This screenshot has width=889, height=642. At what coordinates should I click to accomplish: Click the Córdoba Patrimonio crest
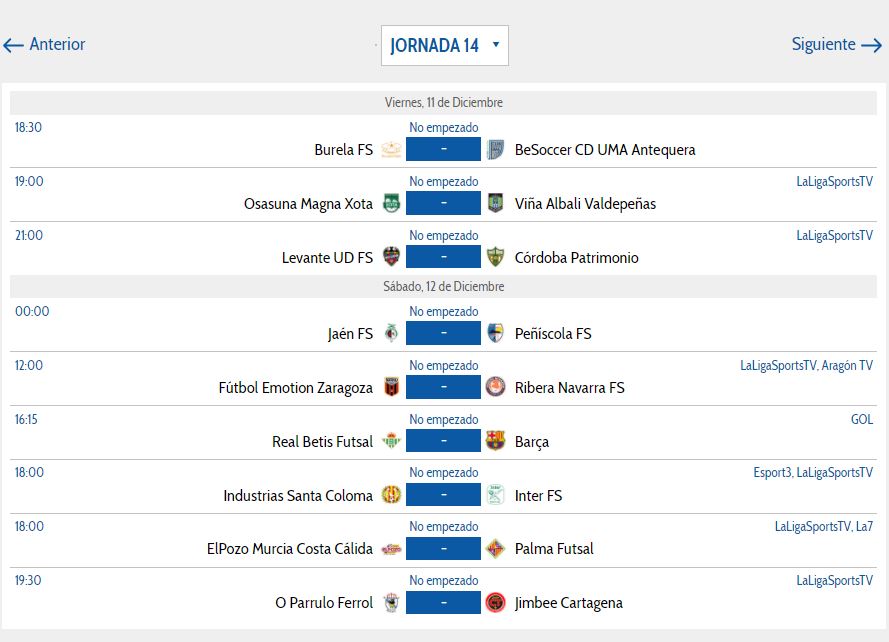coord(495,258)
